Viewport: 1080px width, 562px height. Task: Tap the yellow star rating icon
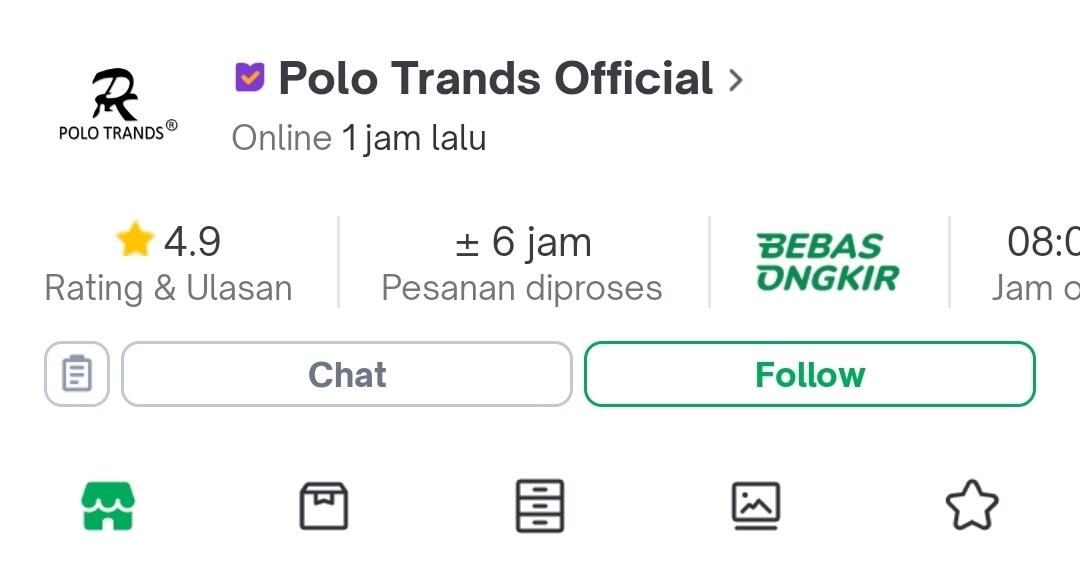click(134, 241)
